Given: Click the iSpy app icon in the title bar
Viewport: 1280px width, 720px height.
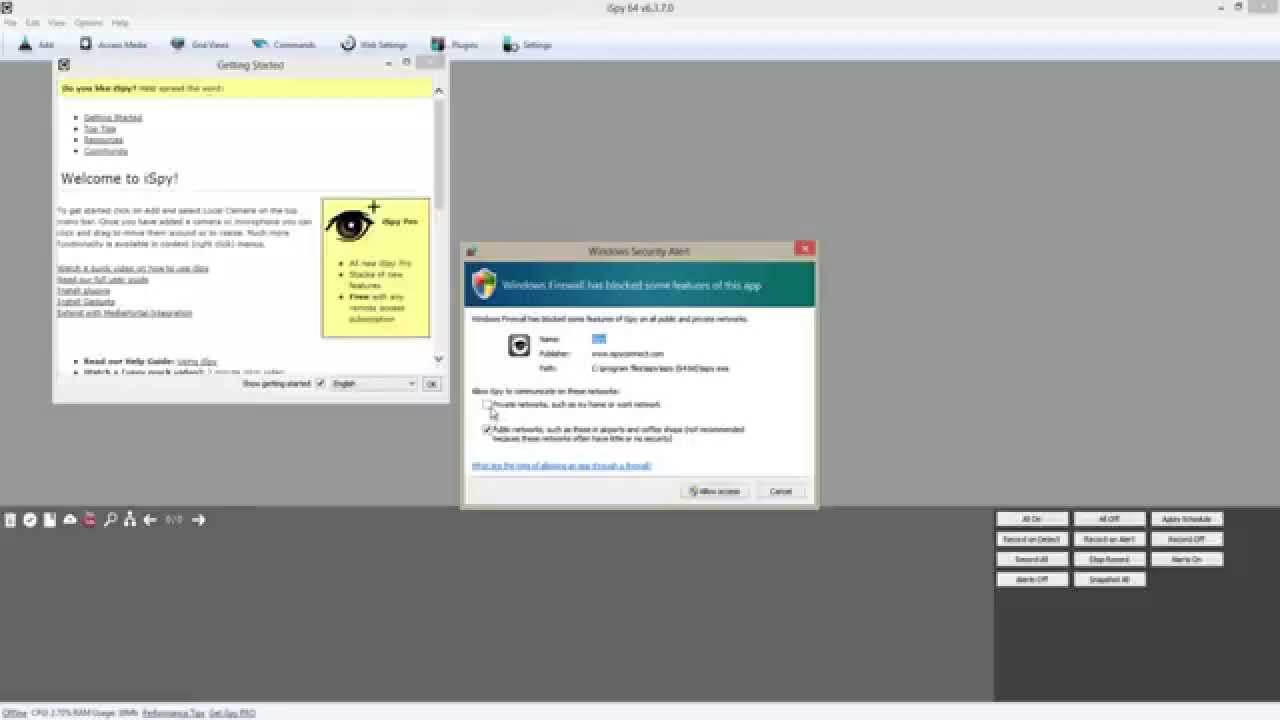Looking at the screenshot, I should (x=6, y=7).
